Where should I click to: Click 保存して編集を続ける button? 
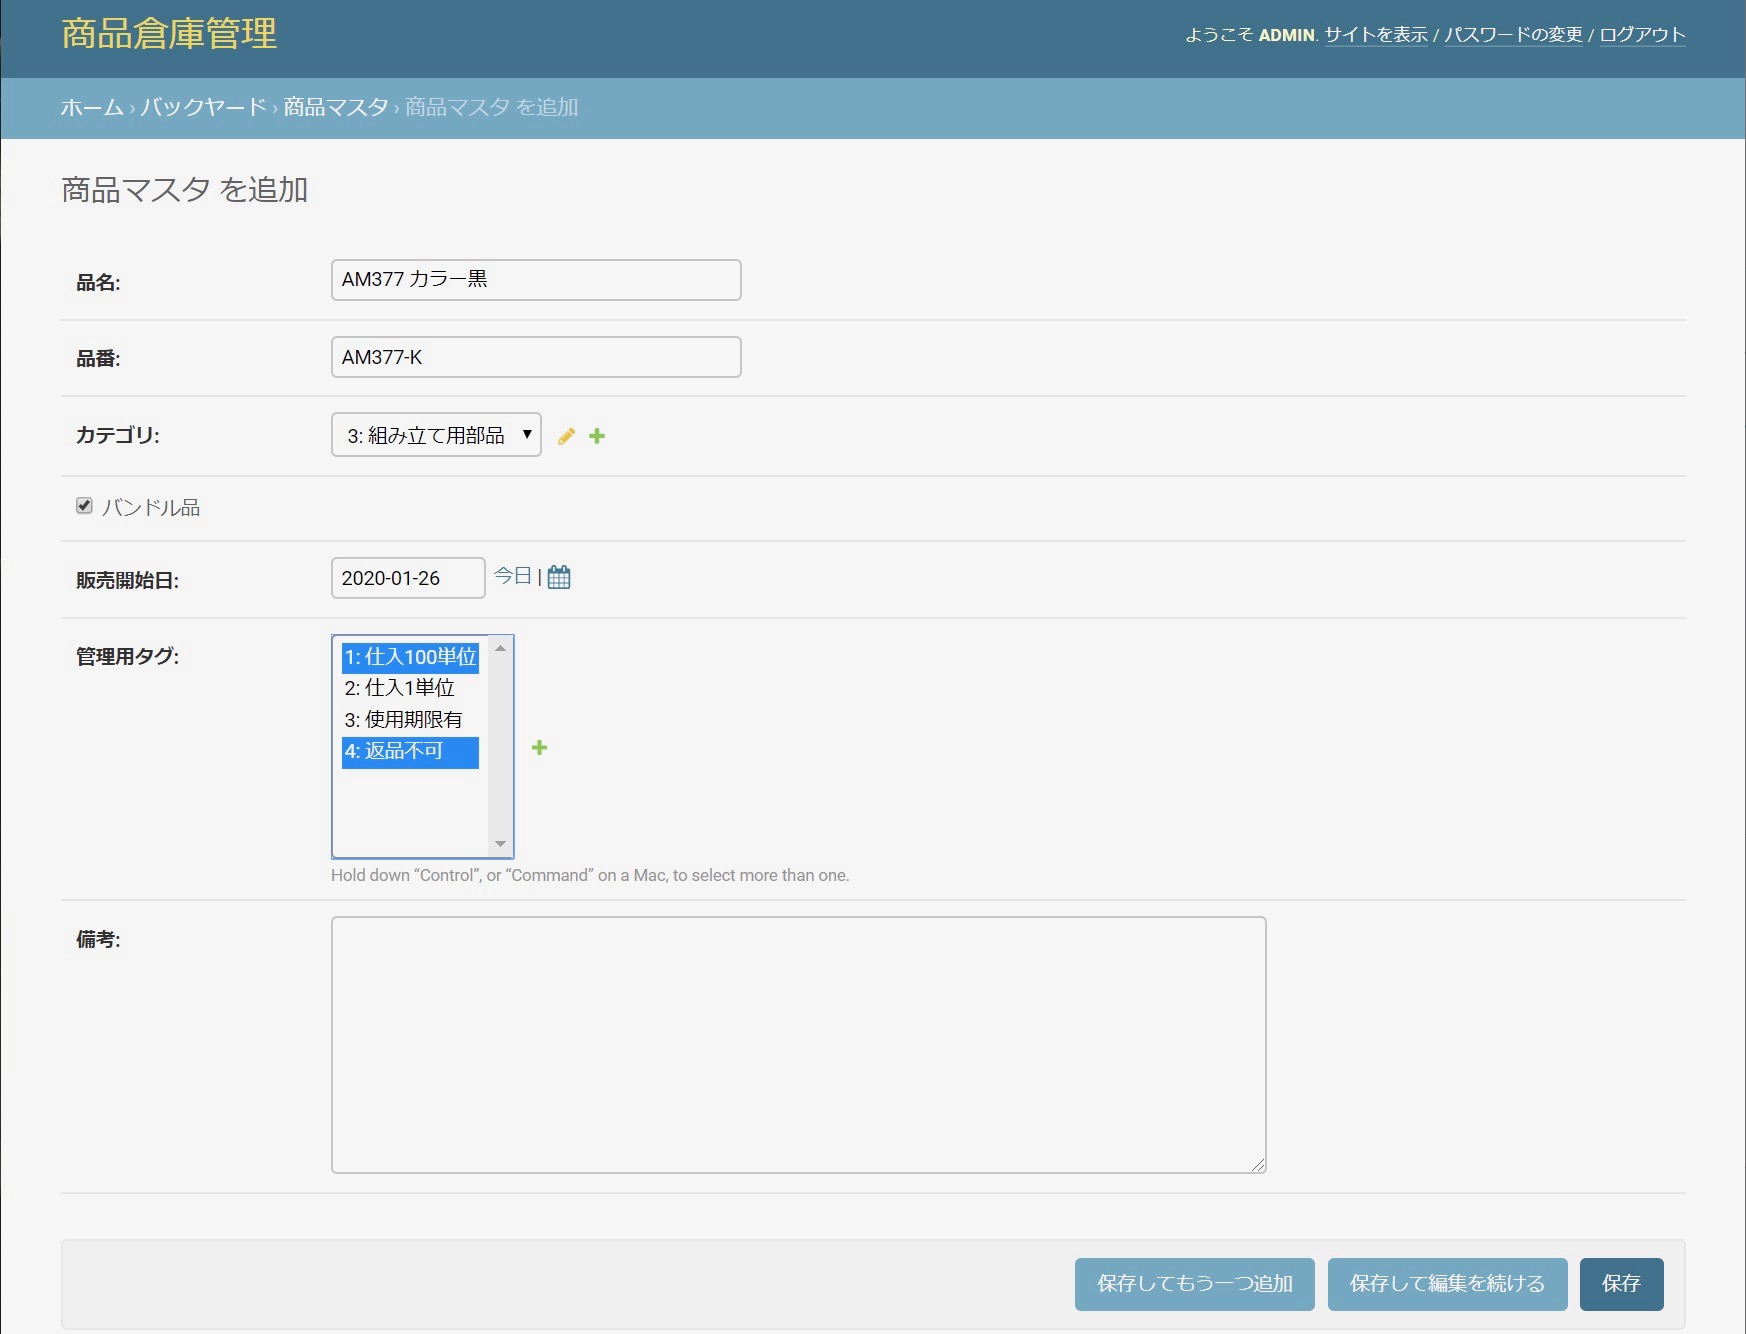(x=1447, y=1284)
